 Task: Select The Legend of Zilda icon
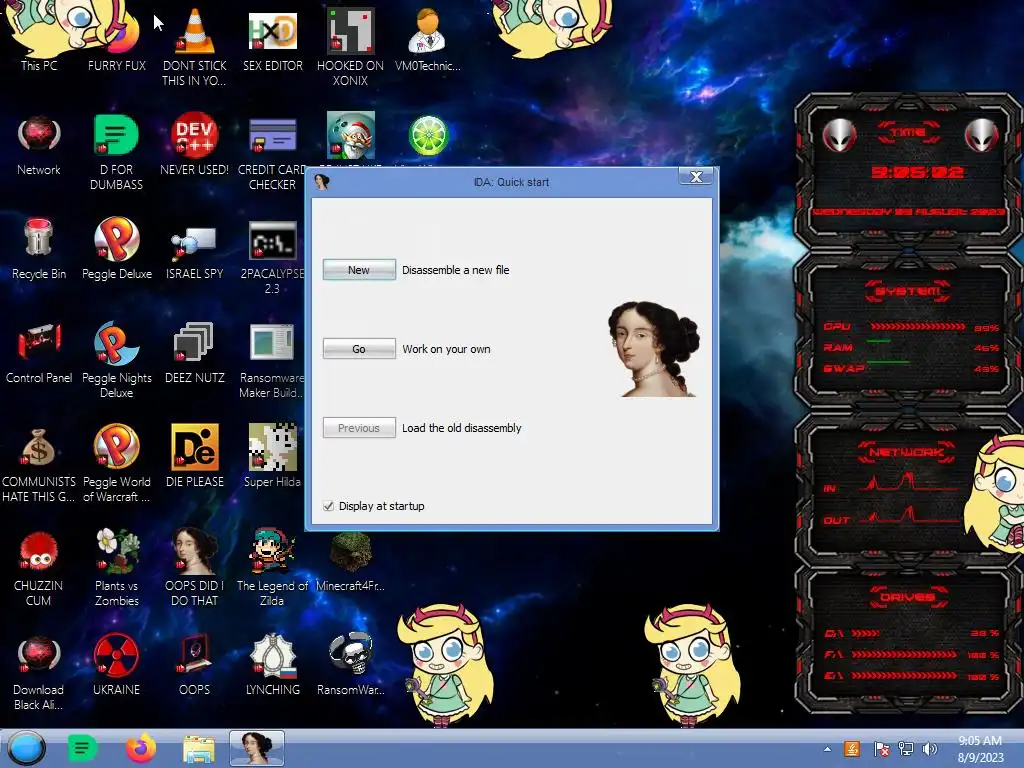coord(272,567)
